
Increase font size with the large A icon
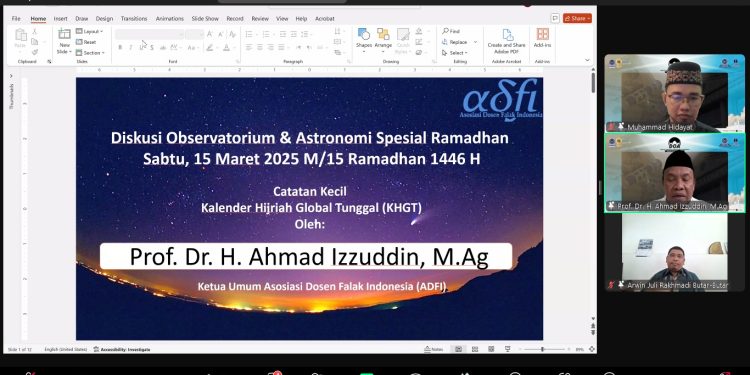(210, 34)
